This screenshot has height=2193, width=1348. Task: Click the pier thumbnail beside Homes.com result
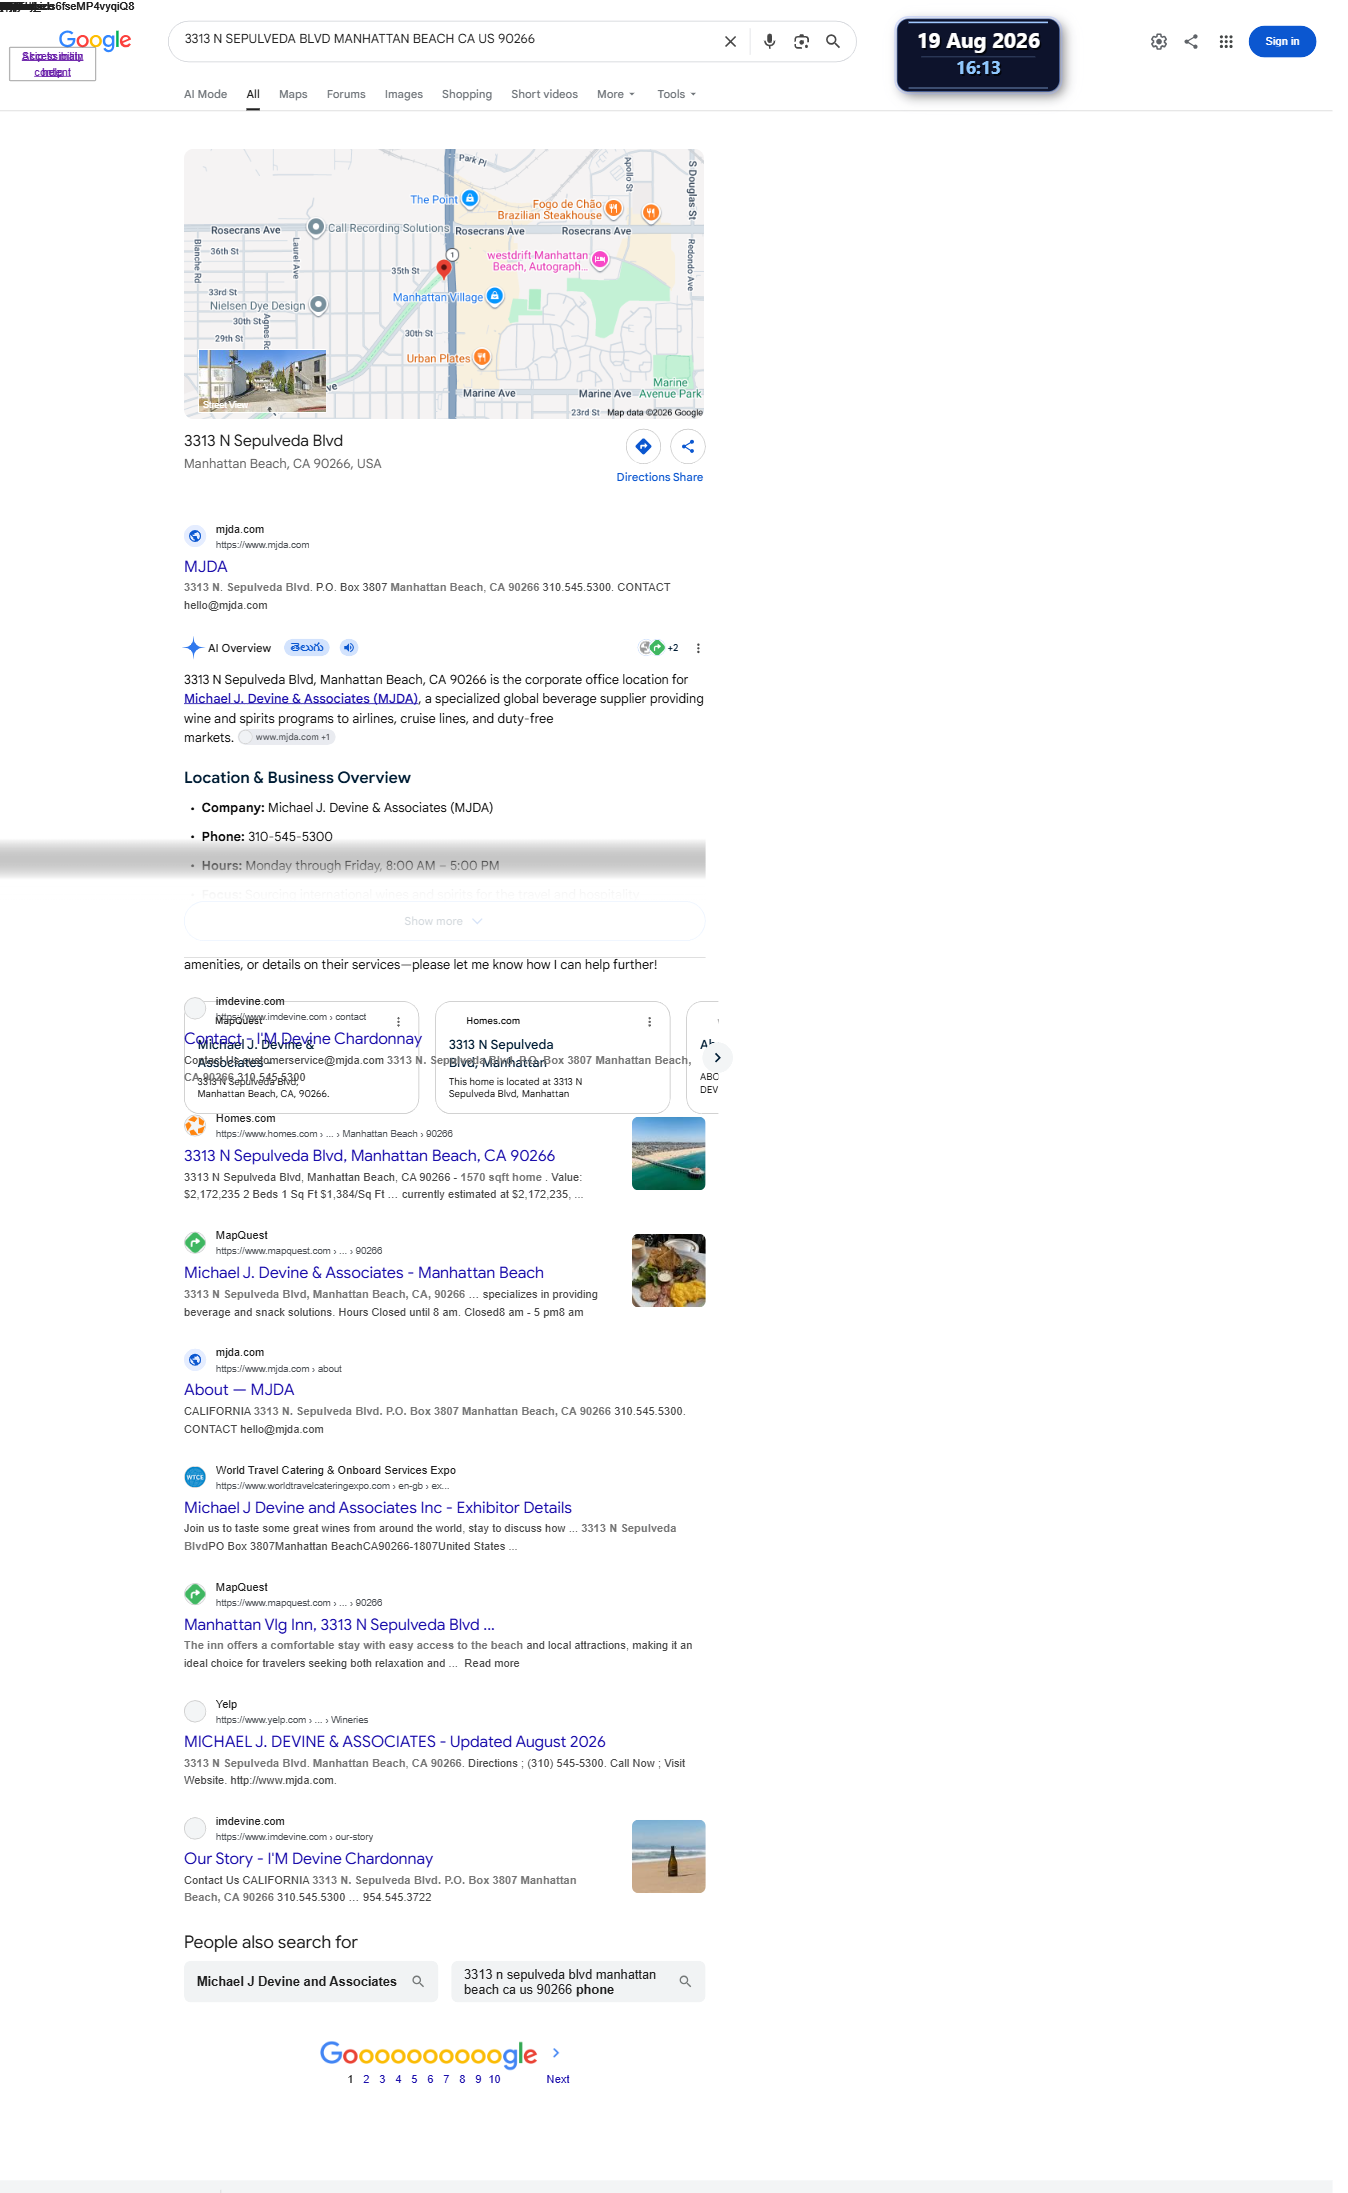668,1153
